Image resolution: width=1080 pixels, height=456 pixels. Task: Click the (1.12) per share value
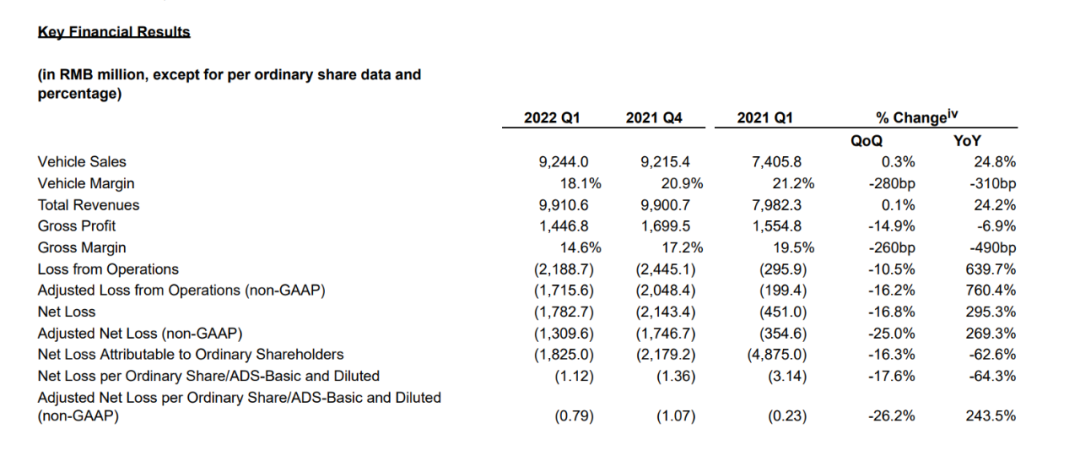point(573,376)
